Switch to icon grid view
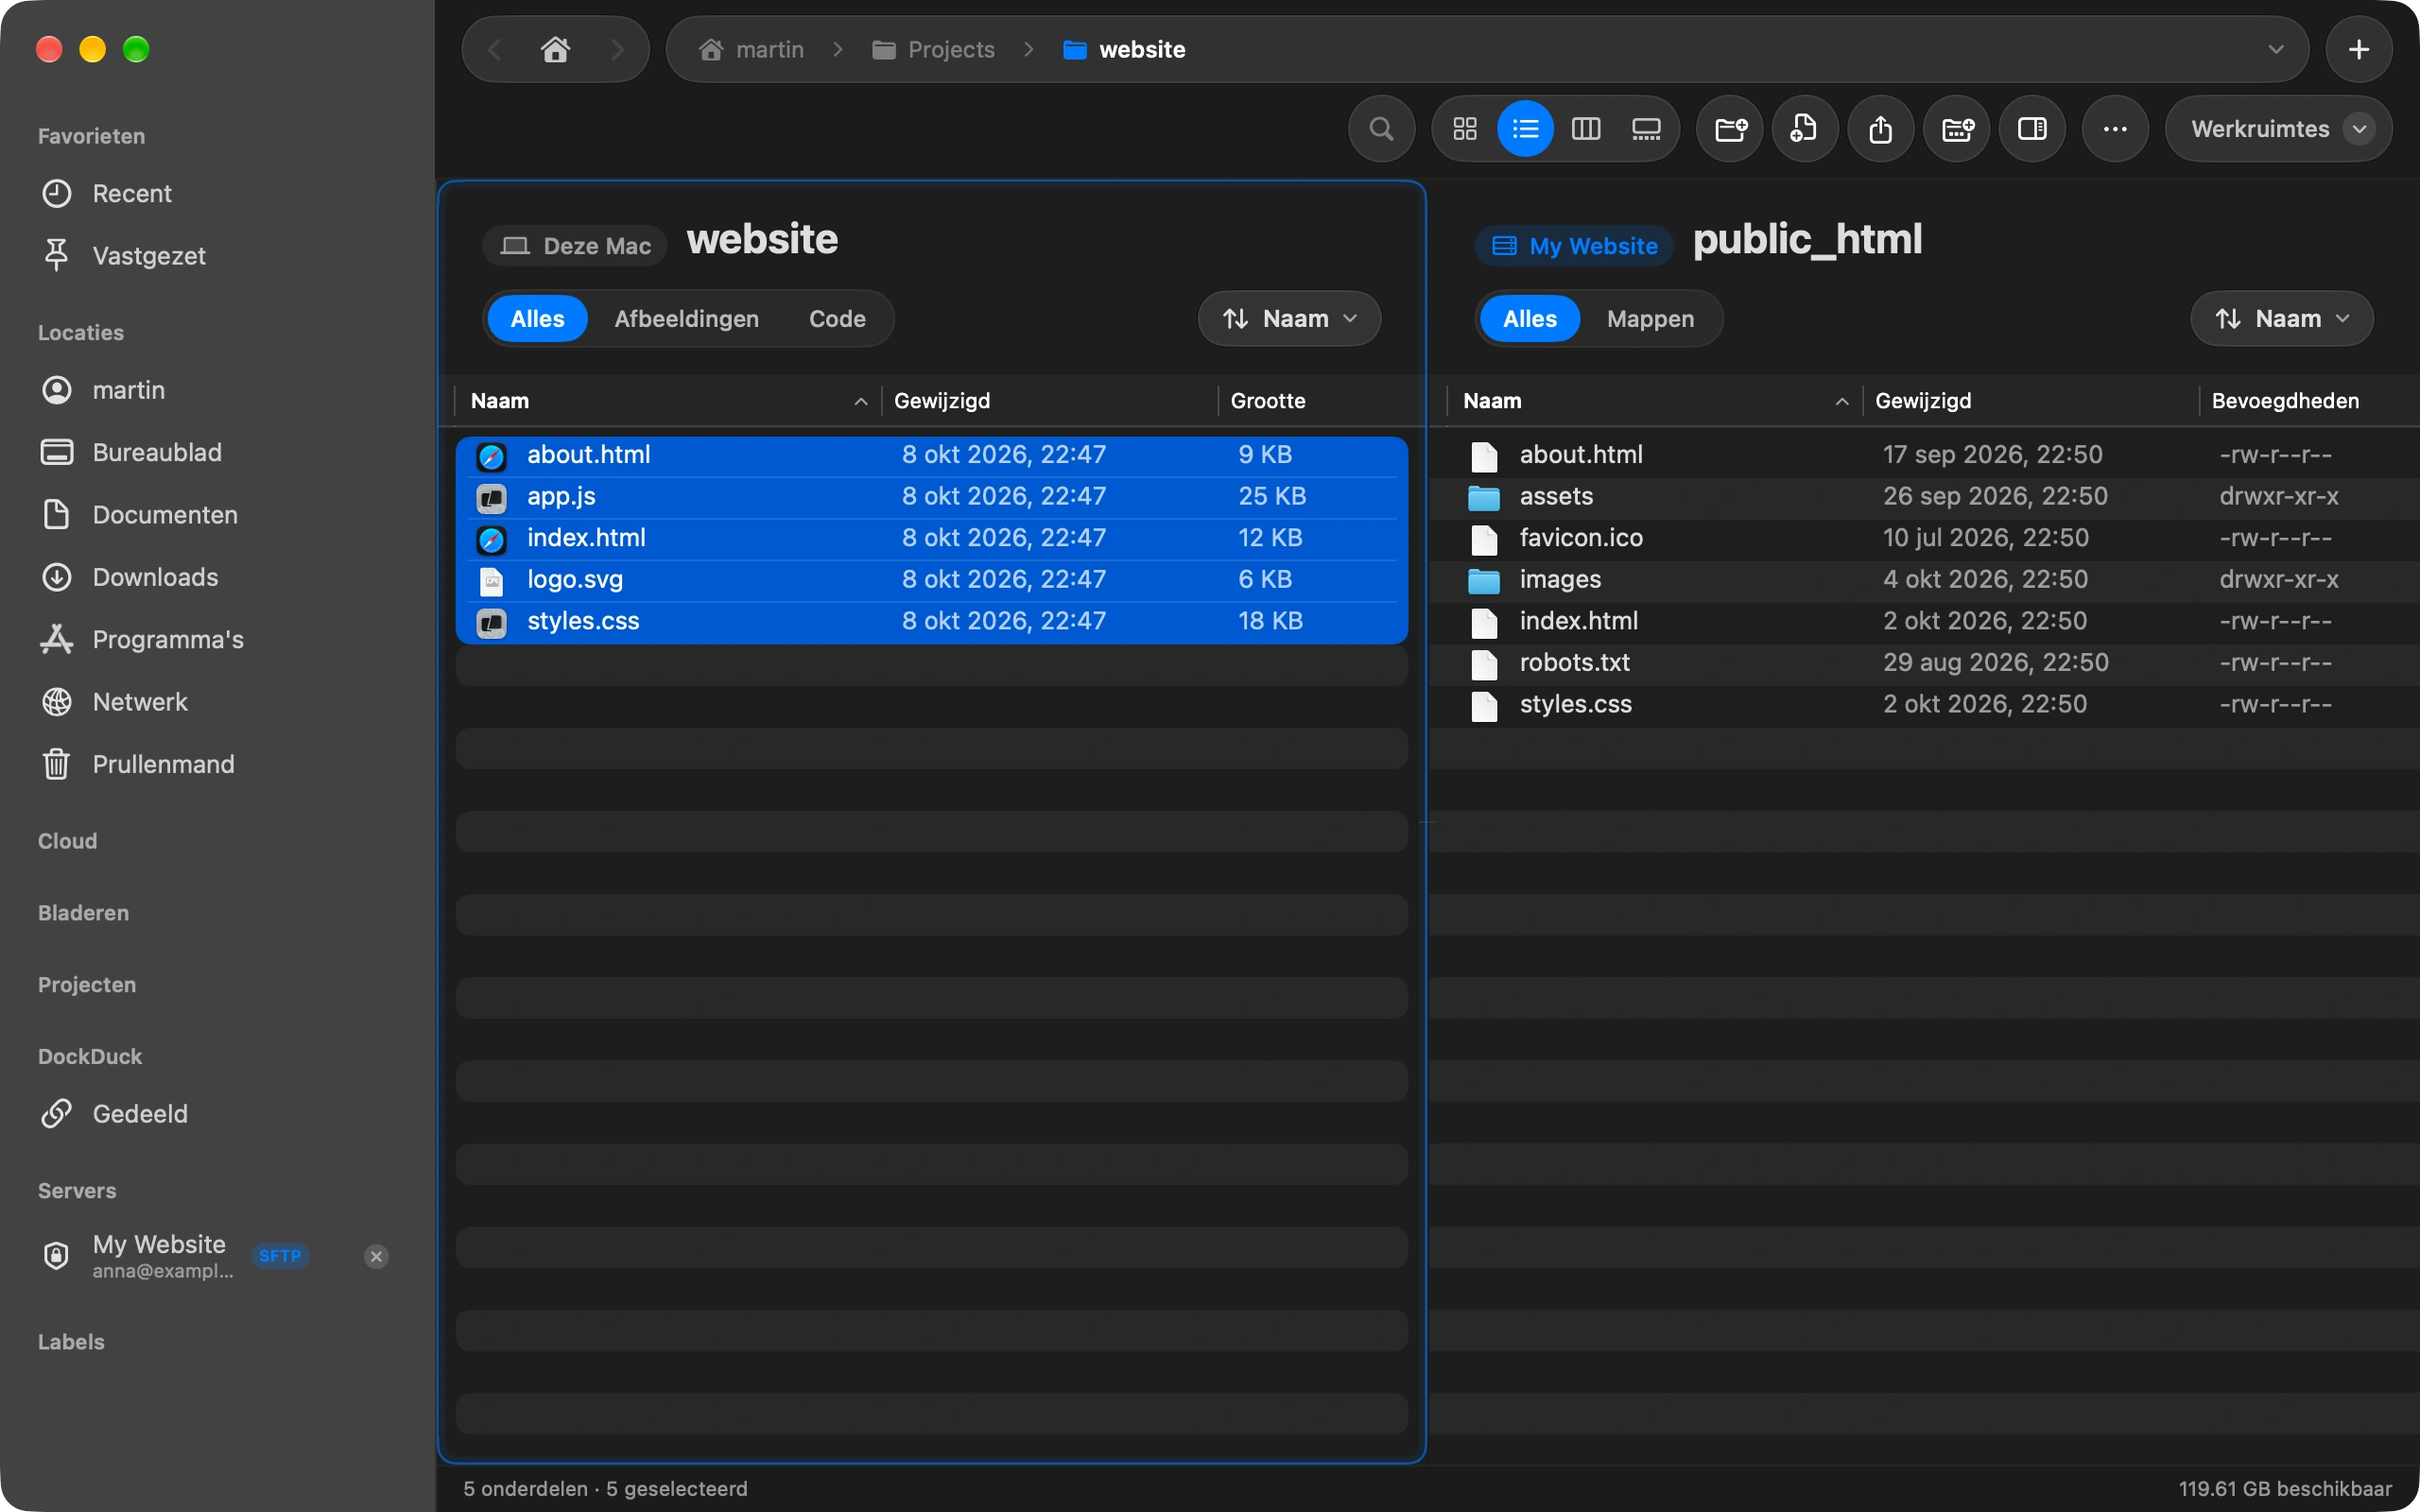This screenshot has height=1512, width=2420. tap(1465, 129)
